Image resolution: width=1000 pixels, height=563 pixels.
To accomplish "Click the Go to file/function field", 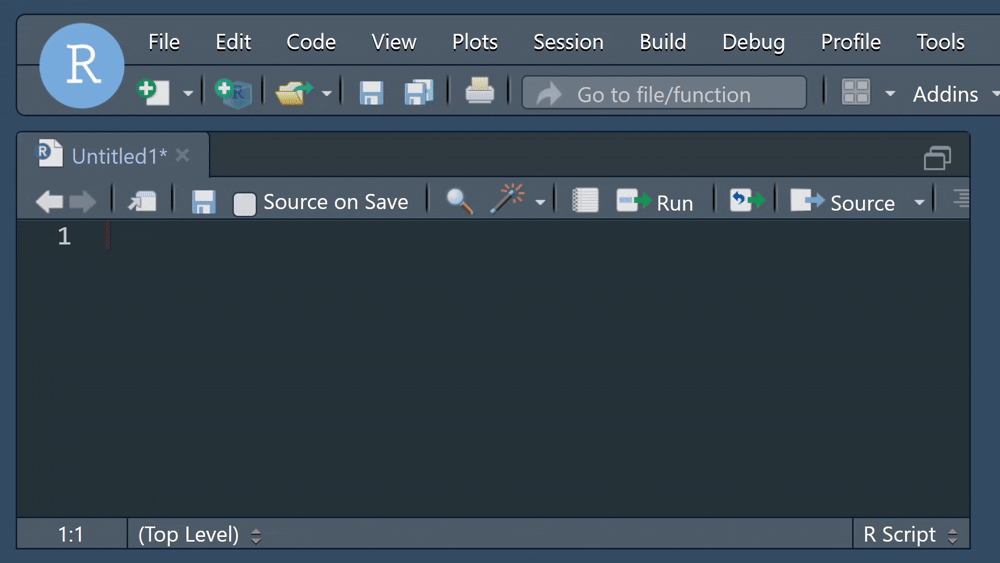I will click(x=664, y=94).
